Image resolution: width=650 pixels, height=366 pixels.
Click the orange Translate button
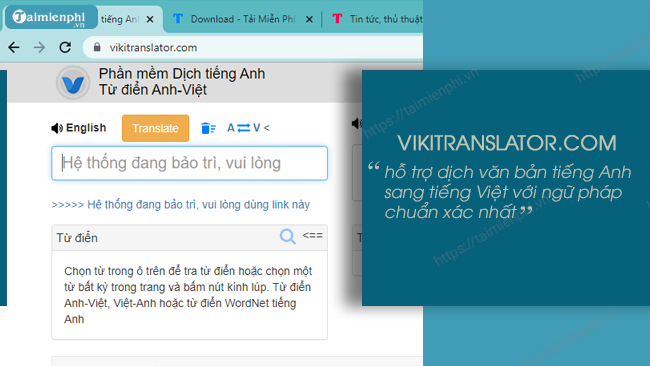pos(155,128)
